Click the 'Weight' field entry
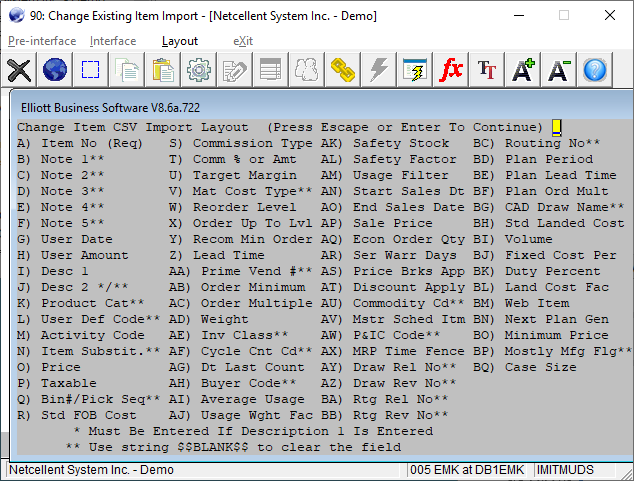The image size is (634, 481). click(209, 319)
